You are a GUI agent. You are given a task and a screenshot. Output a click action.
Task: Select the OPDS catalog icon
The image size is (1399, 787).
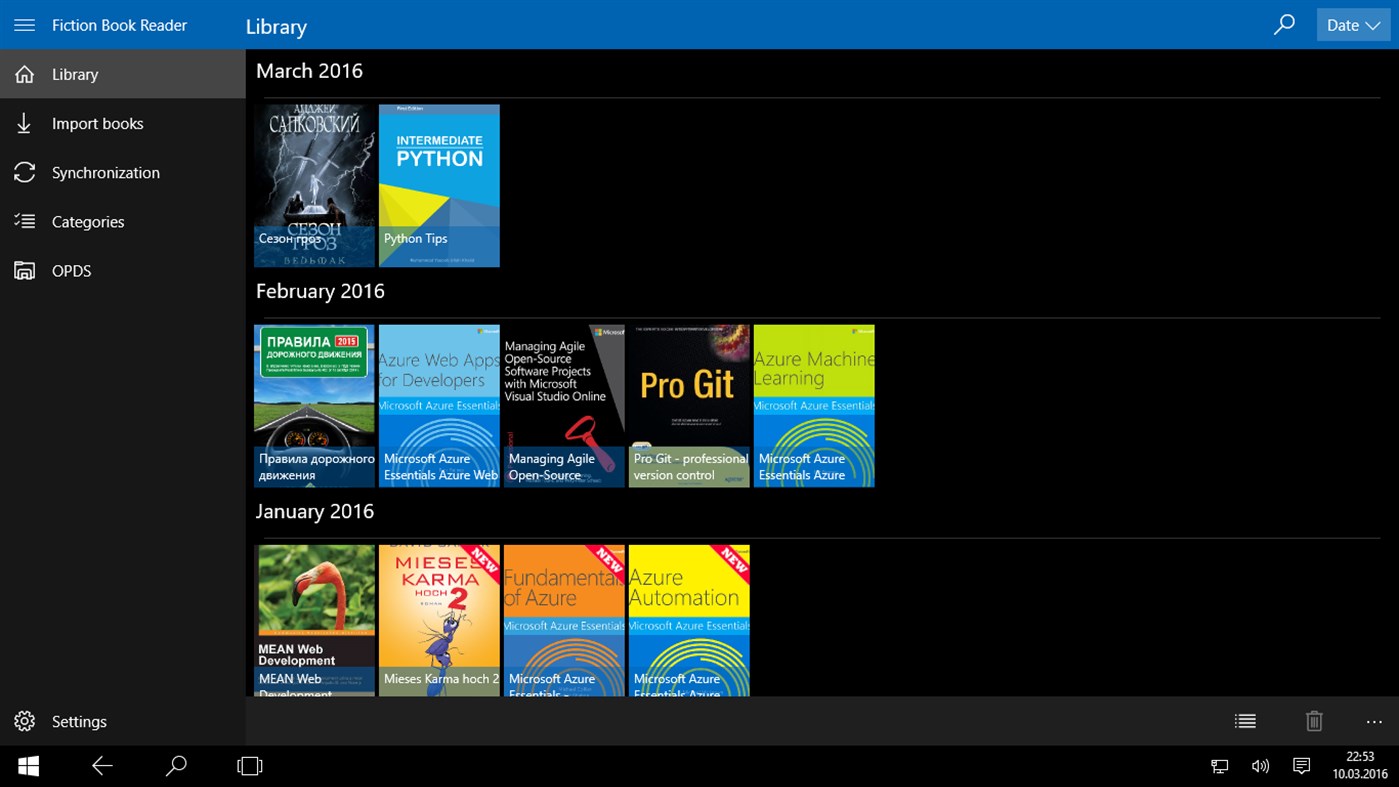[x=24, y=270]
